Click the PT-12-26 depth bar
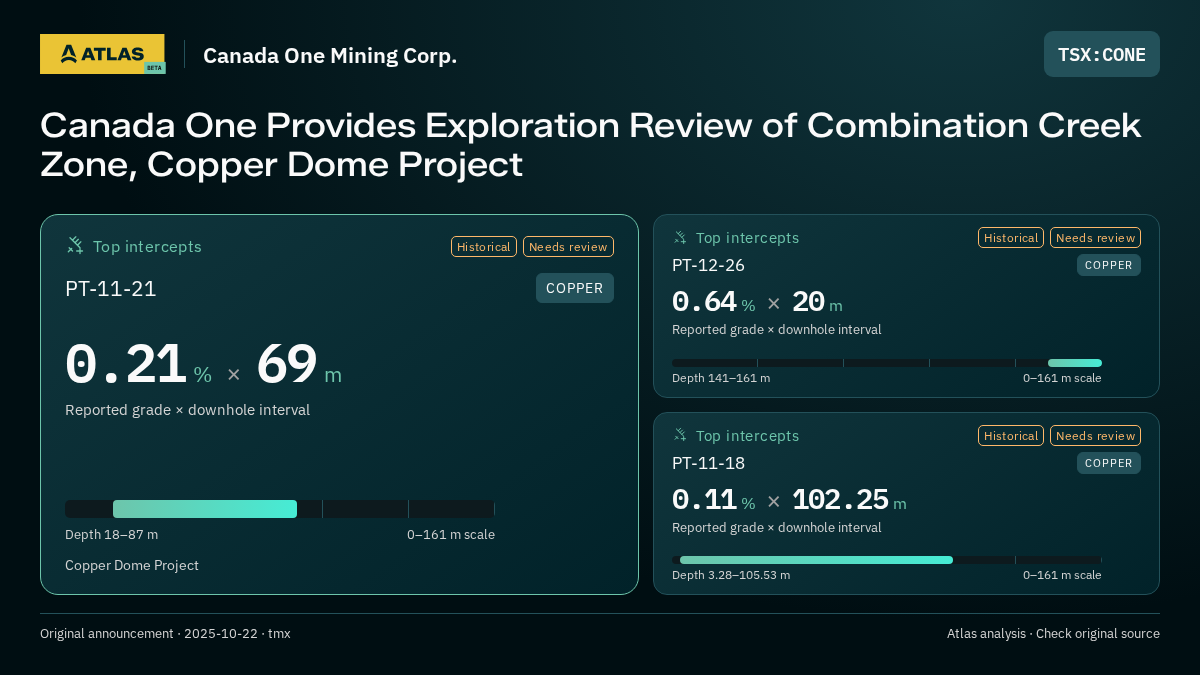This screenshot has width=1200, height=675. (x=887, y=363)
